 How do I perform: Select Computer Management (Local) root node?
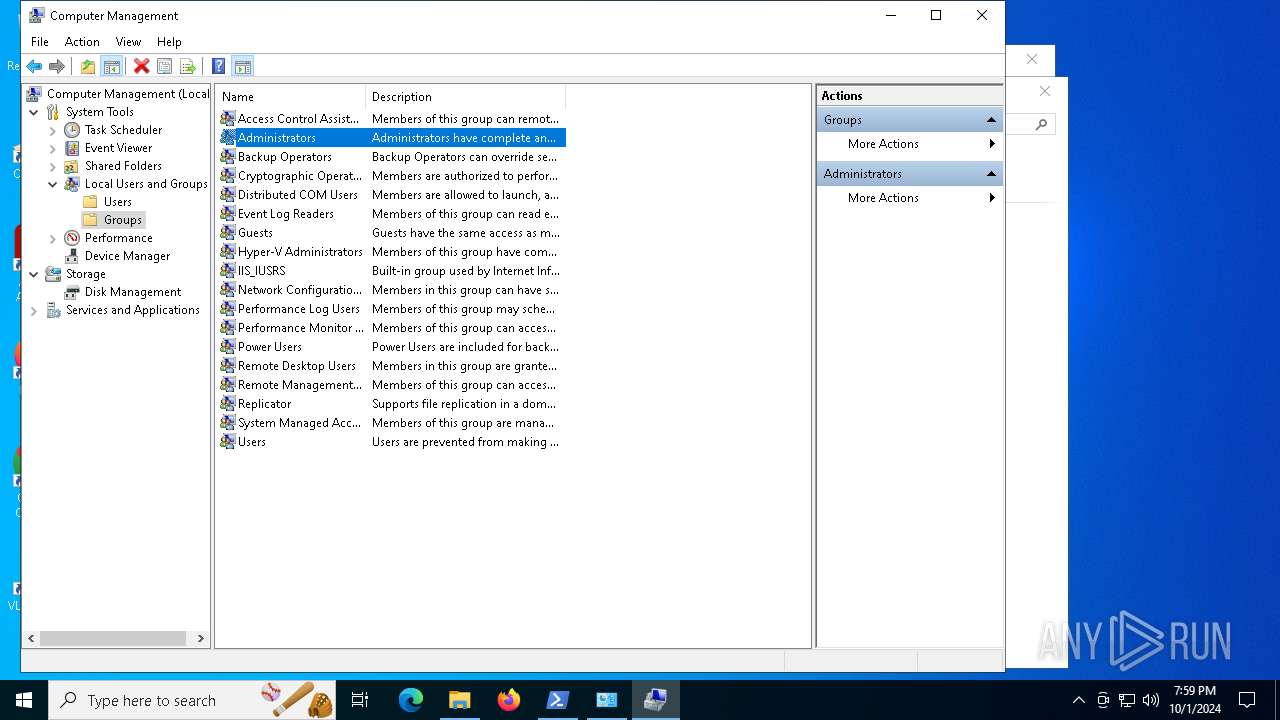pos(128,94)
